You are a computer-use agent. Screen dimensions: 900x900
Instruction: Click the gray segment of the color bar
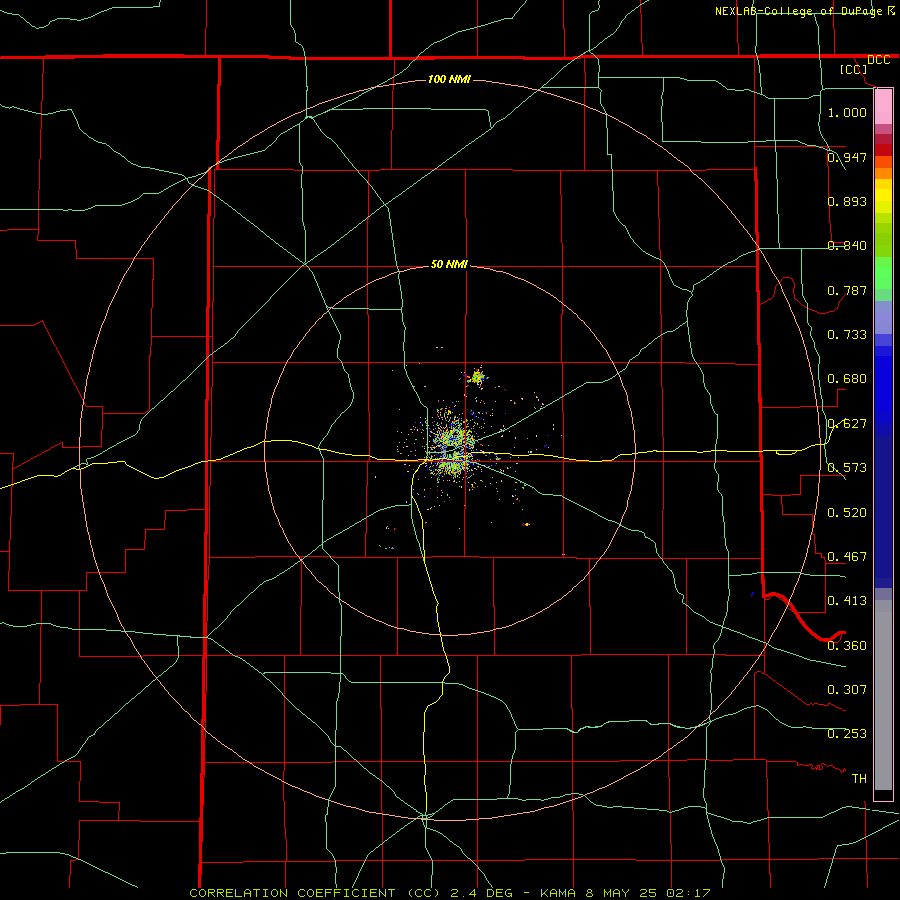pyautogui.click(x=883, y=695)
